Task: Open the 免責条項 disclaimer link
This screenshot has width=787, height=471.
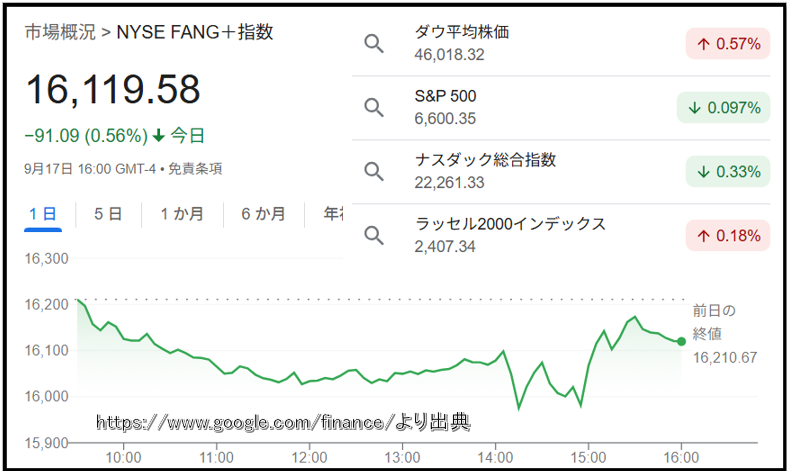Action: click(x=195, y=169)
